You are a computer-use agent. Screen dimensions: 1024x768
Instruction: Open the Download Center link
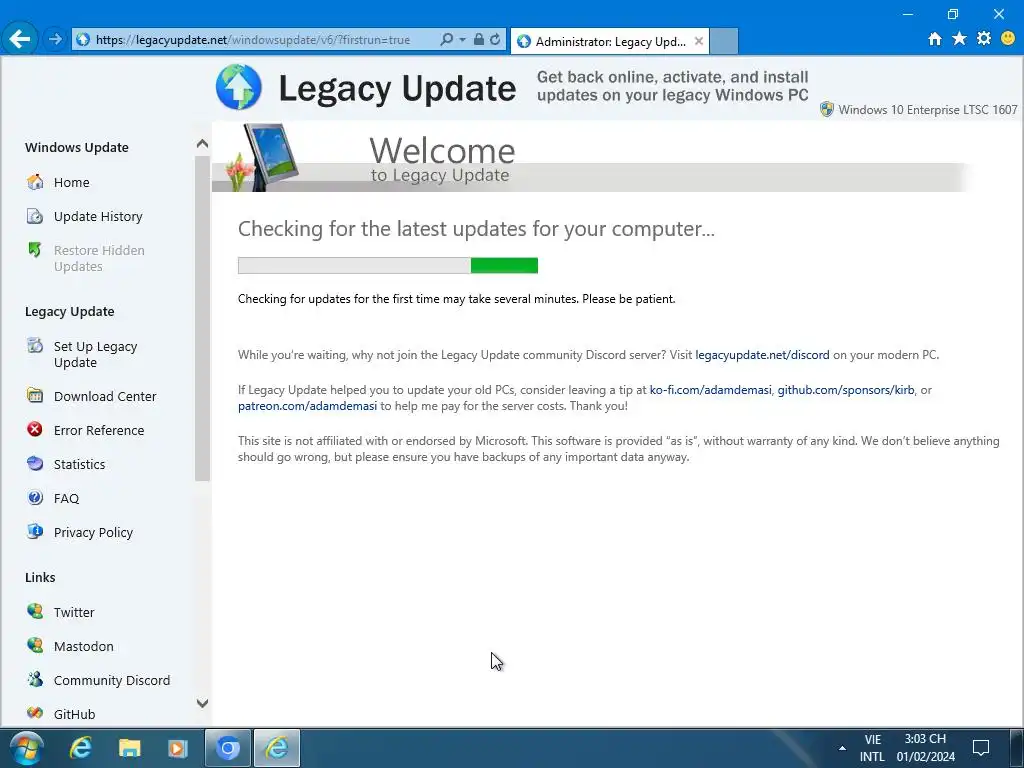coord(105,396)
